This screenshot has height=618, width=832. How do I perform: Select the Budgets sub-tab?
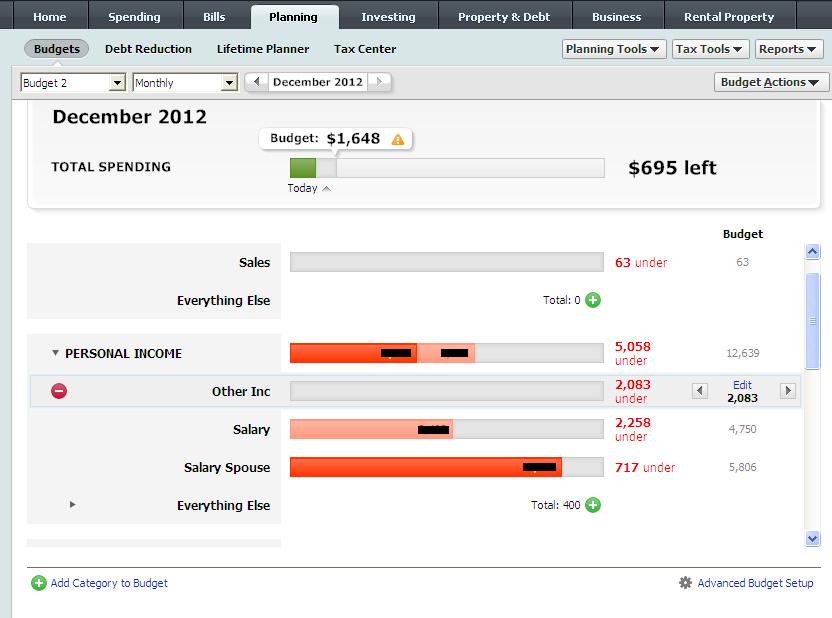57,49
